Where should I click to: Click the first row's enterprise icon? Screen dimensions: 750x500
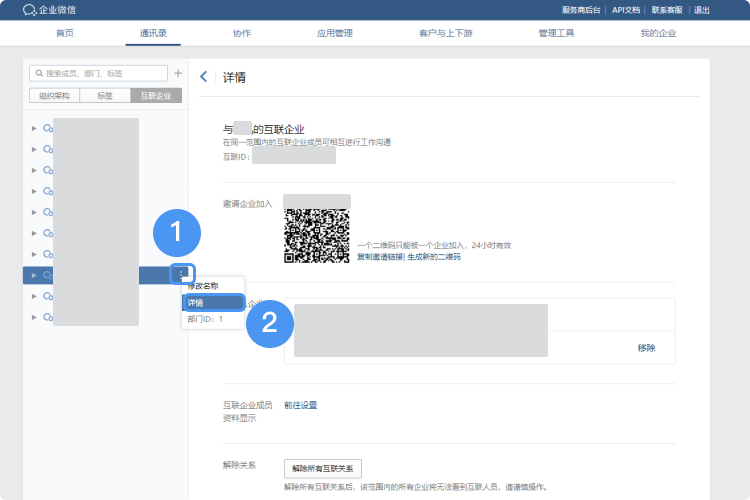[48, 128]
